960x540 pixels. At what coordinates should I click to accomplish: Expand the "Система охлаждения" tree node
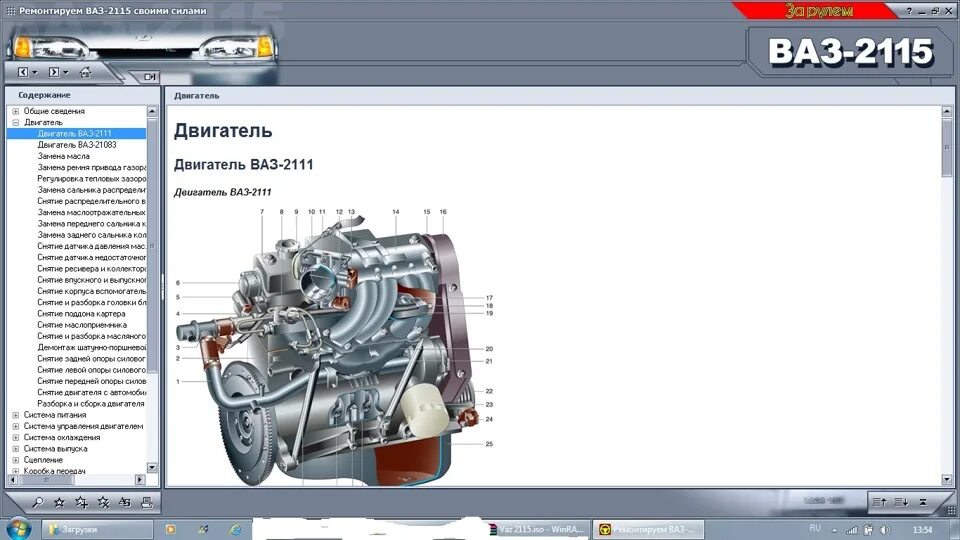[x=15, y=438]
